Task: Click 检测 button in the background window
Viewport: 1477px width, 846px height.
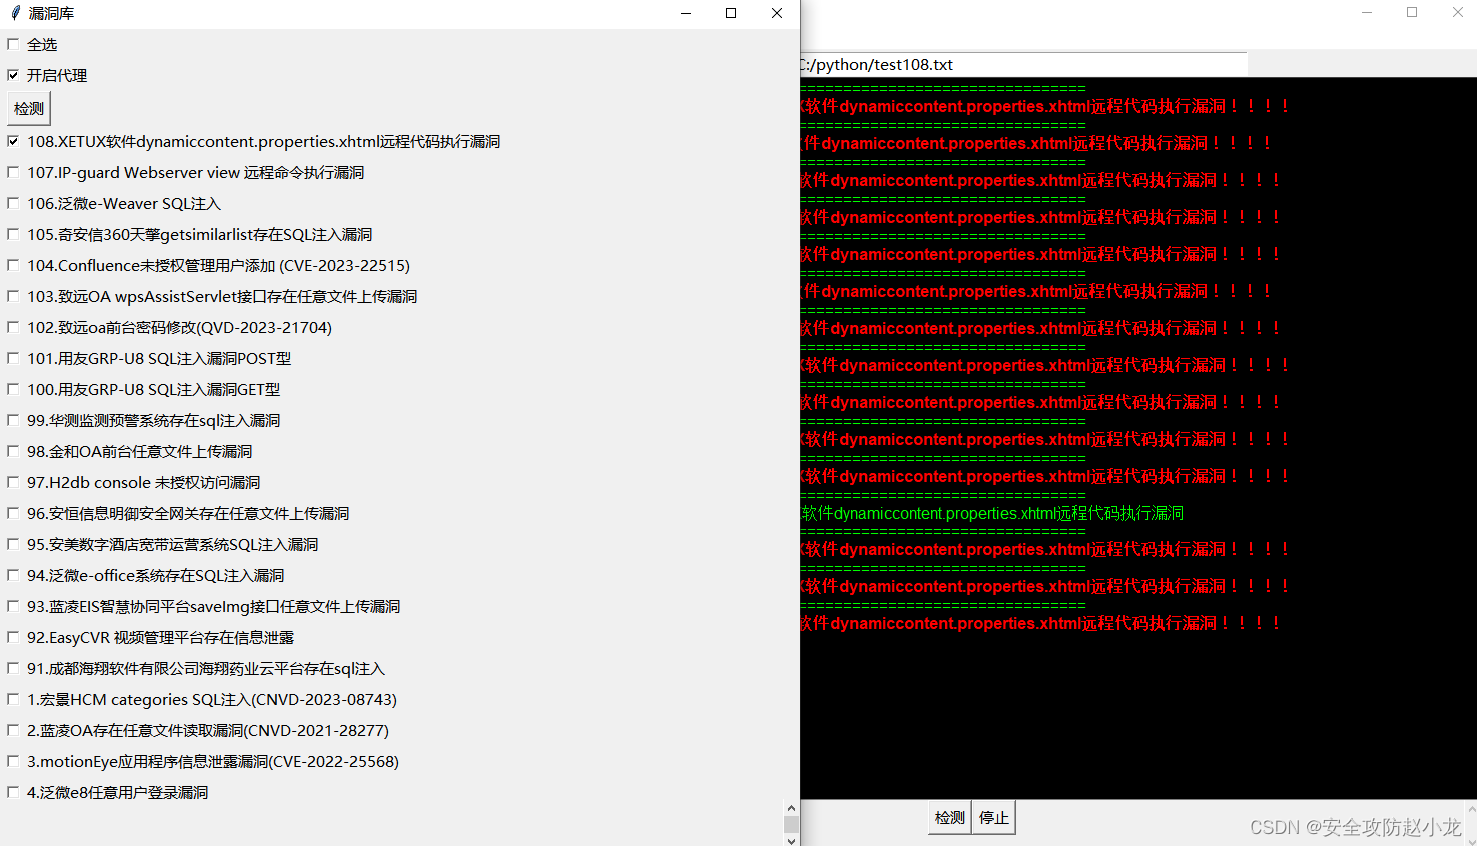Action: pyautogui.click(x=949, y=818)
